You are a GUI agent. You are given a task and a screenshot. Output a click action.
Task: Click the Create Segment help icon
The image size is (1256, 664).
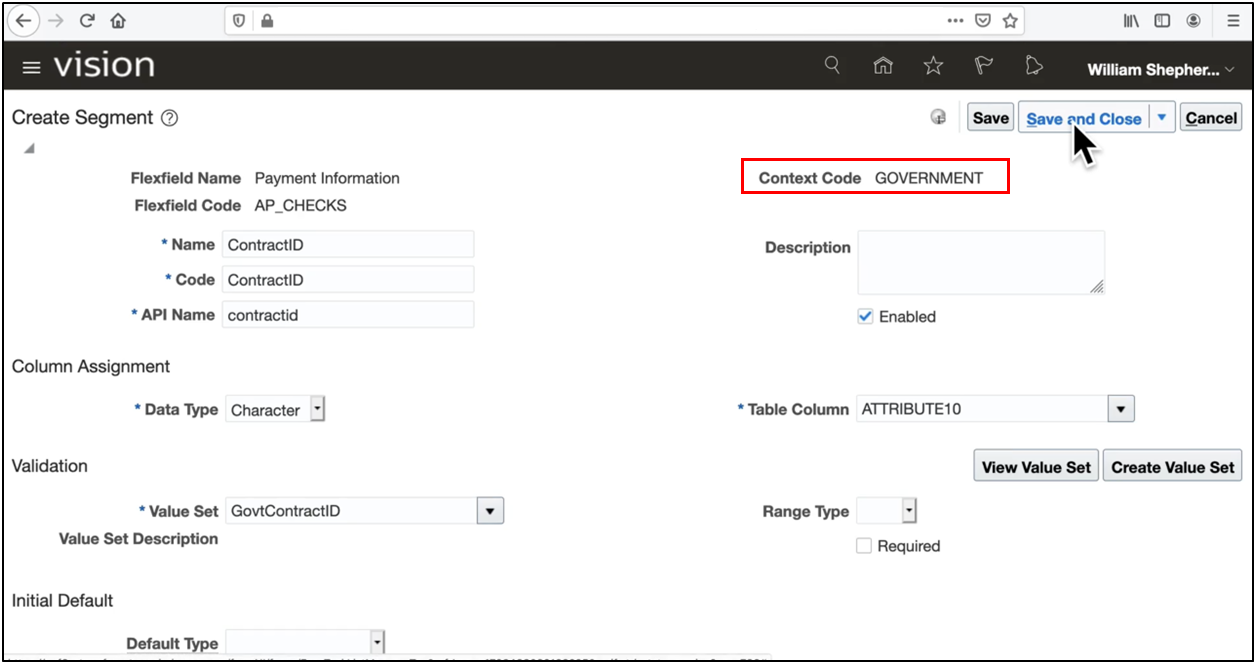point(169,118)
